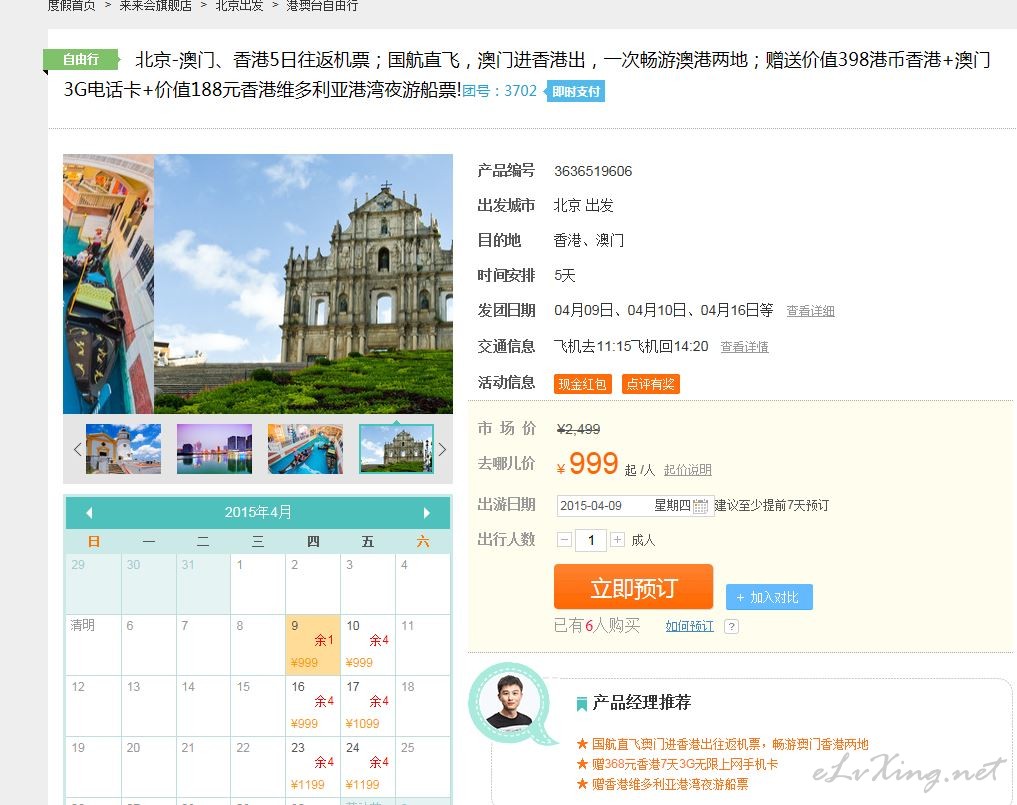Click the 出游日期 date input field
The image size is (1017, 805).
point(622,506)
